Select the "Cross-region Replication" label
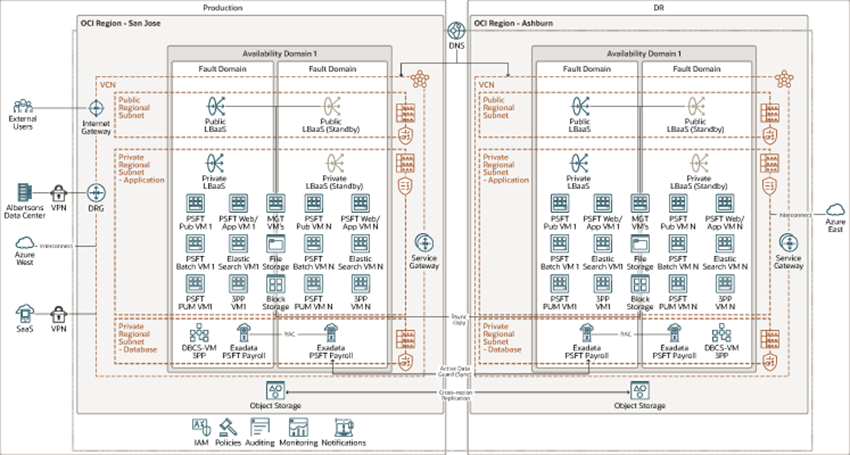The height and width of the screenshot is (455, 850). [x=455, y=395]
